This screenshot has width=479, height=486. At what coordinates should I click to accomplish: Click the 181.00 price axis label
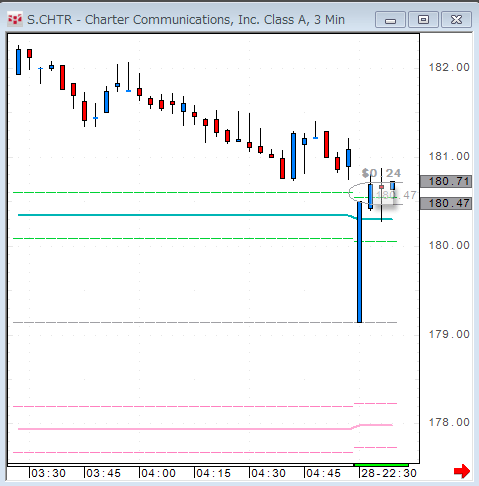(449, 156)
